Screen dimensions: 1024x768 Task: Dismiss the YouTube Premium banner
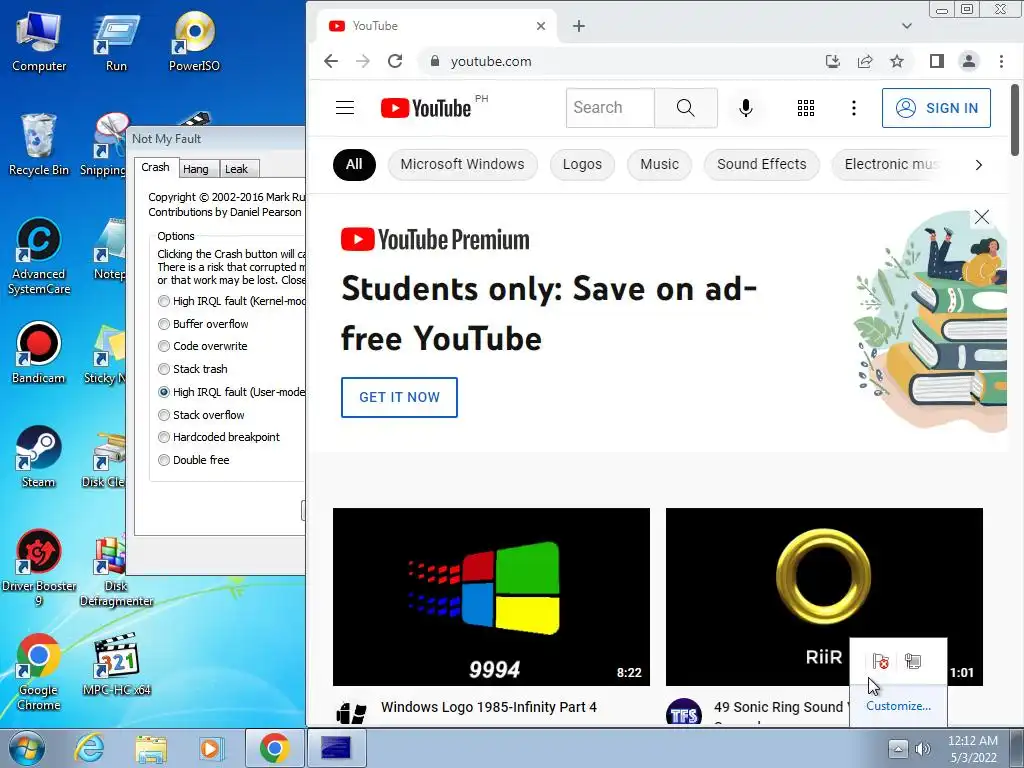982,217
